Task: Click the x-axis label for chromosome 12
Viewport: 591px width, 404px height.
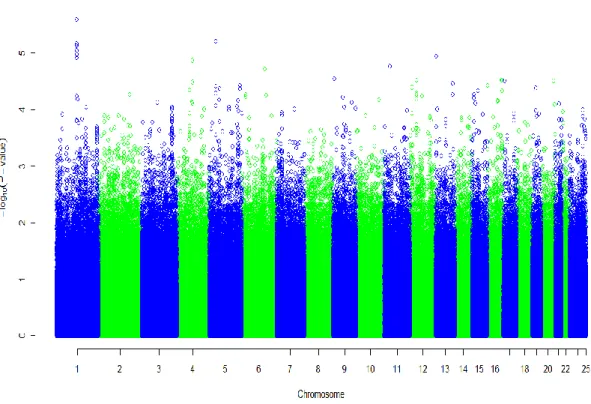Action: click(423, 369)
